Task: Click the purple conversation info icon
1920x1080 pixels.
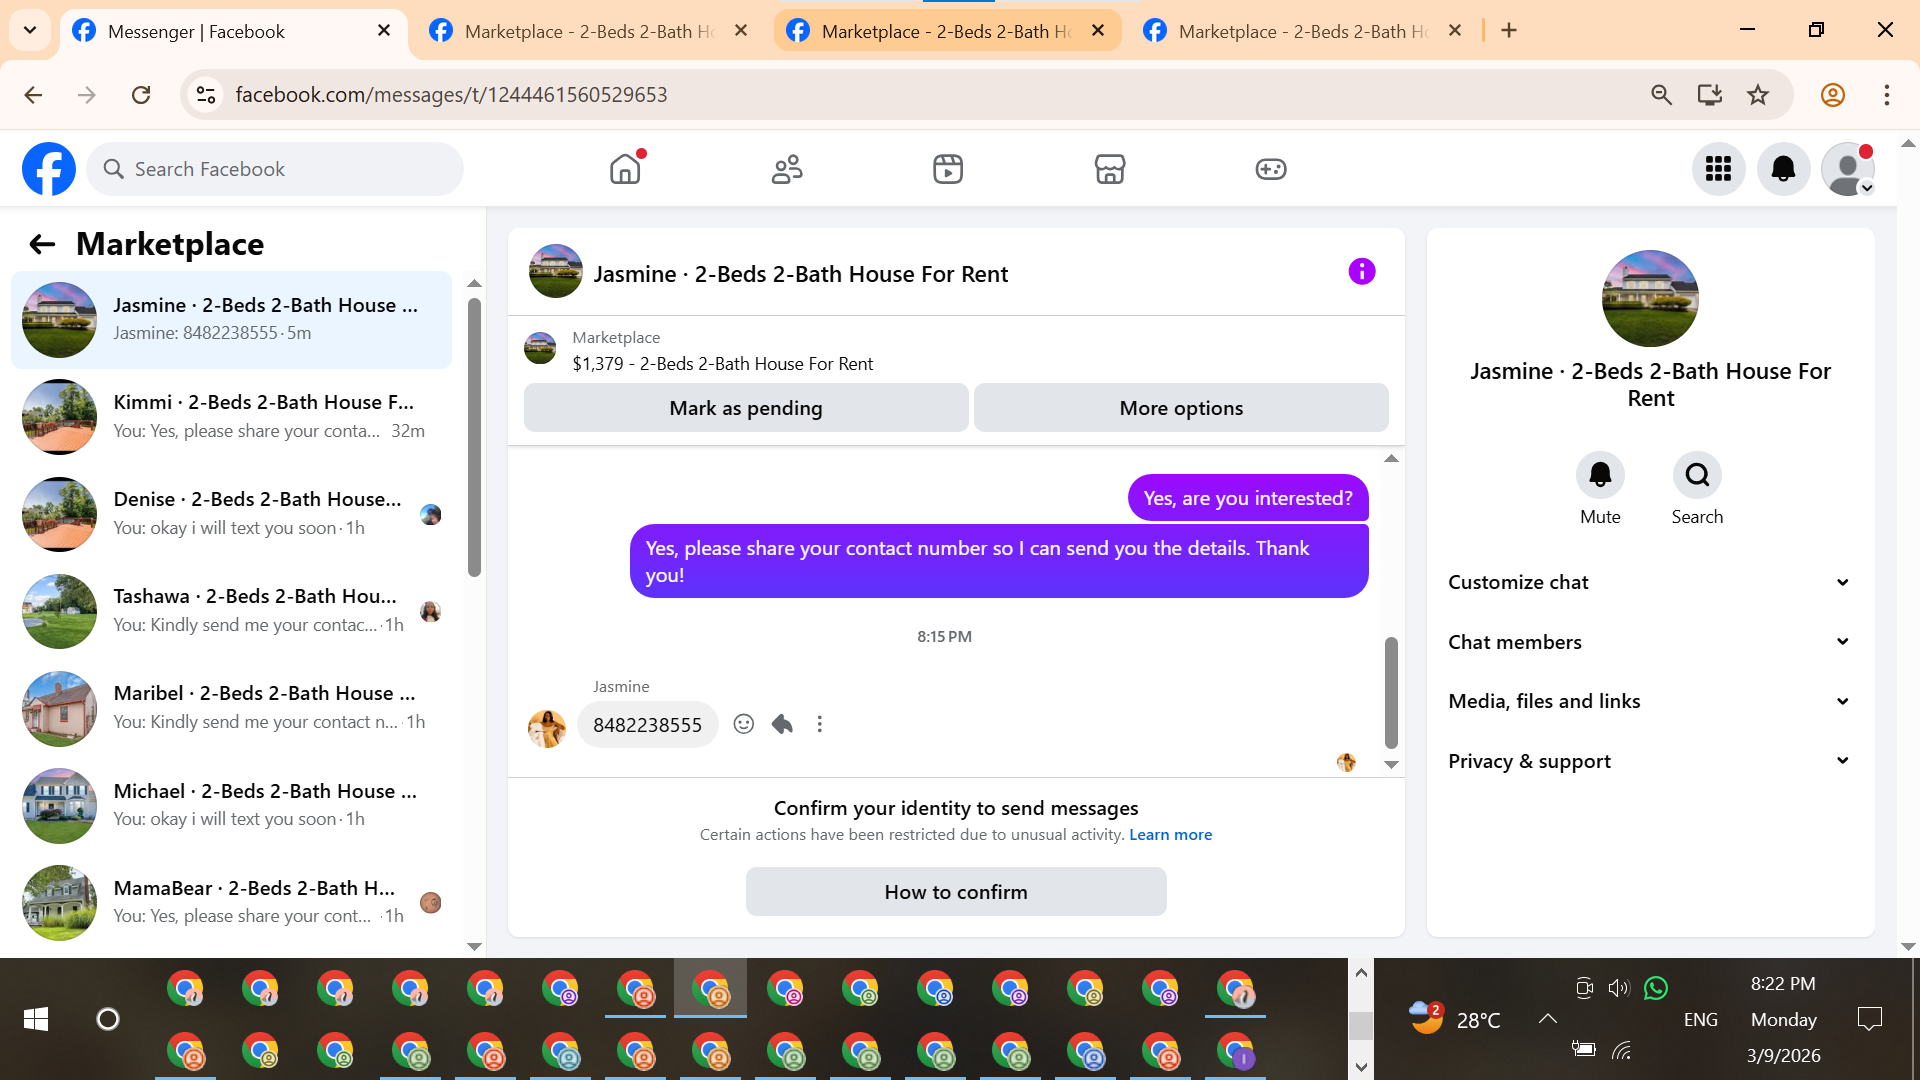Action: coord(1362,272)
